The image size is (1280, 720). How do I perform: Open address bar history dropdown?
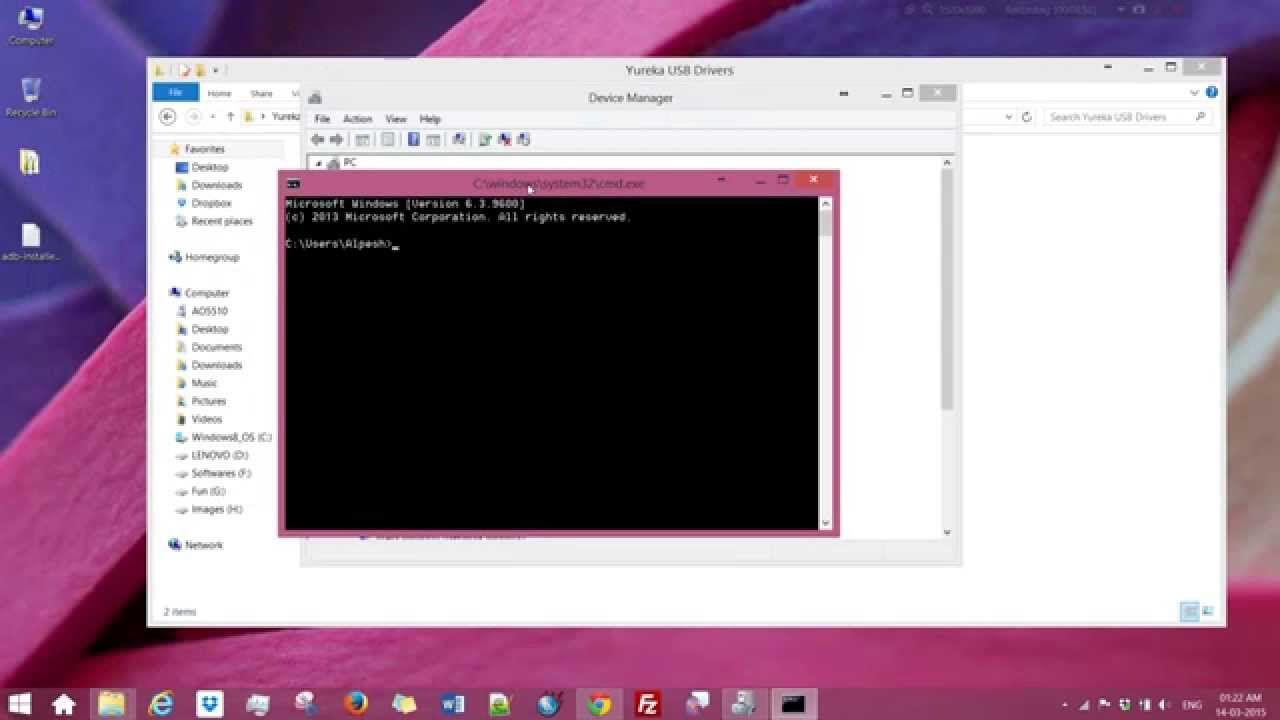tap(1009, 117)
